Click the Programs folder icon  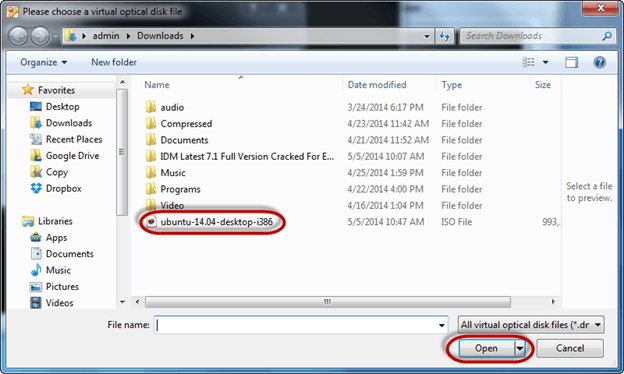click(x=151, y=189)
